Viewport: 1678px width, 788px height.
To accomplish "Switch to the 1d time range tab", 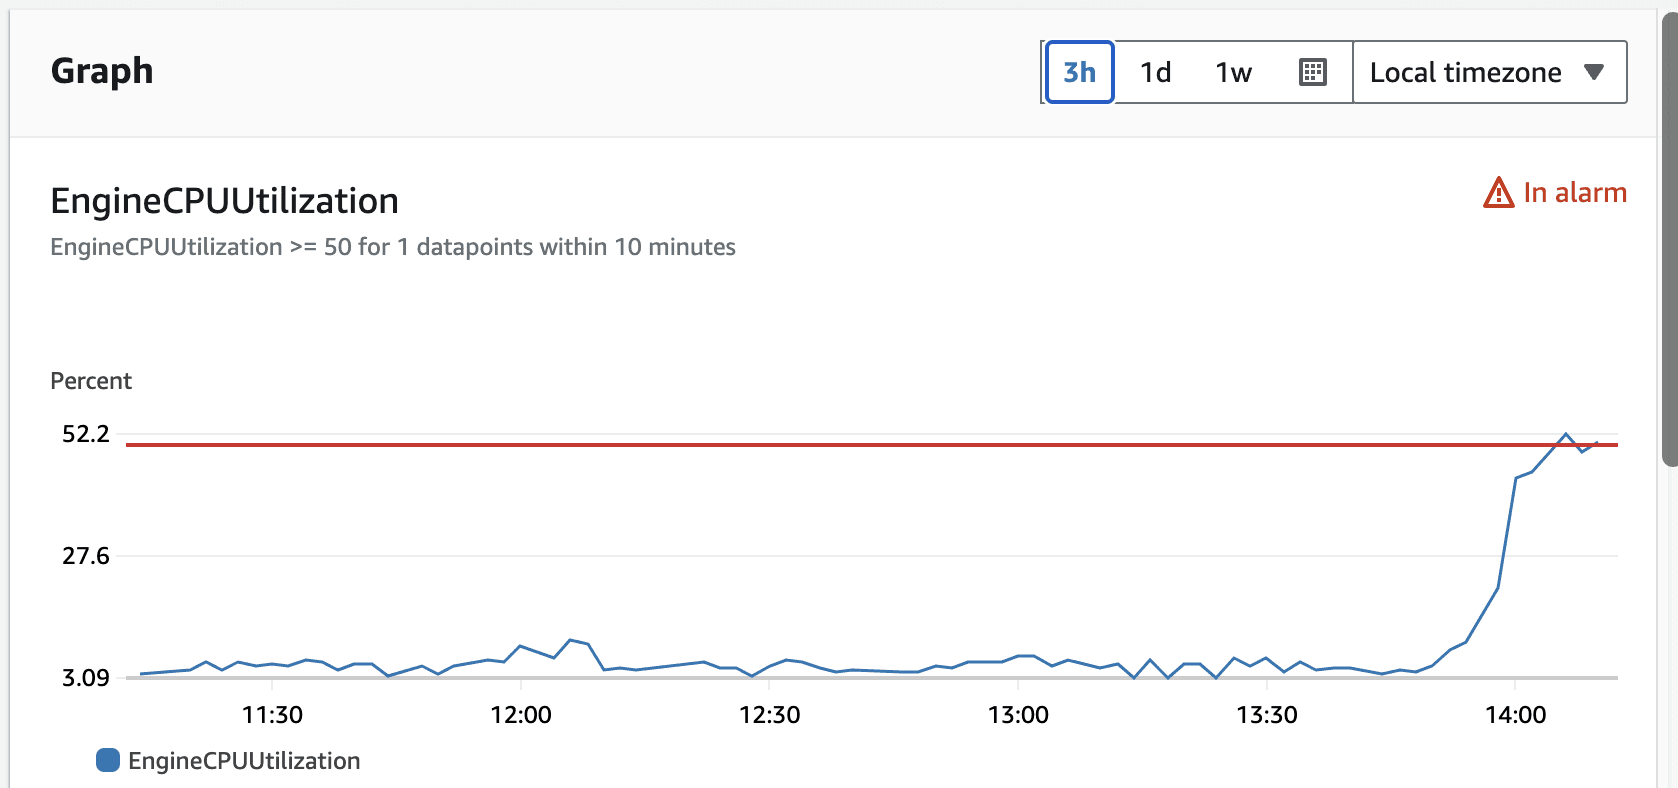I will point(1155,71).
